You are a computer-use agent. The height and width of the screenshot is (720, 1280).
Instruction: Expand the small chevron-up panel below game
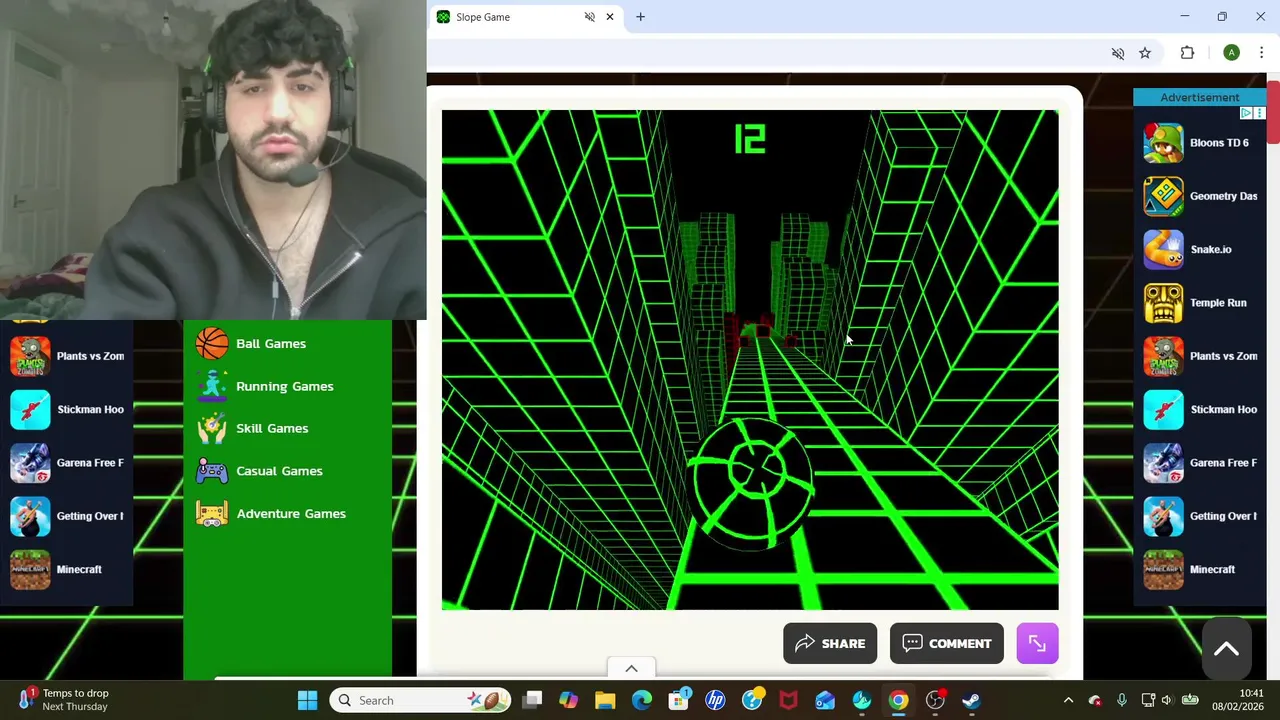631,668
